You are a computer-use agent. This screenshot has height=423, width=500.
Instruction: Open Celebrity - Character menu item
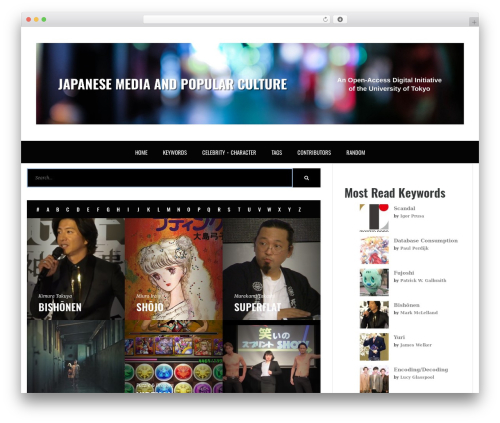(x=229, y=152)
